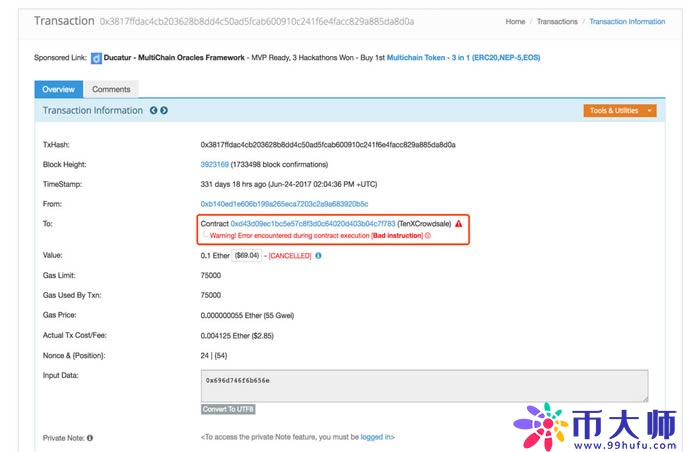Select the Overview tab

(58, 89)
